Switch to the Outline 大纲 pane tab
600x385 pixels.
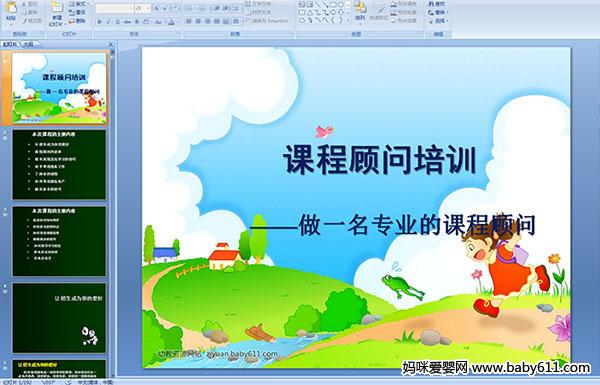pos(28,44)
